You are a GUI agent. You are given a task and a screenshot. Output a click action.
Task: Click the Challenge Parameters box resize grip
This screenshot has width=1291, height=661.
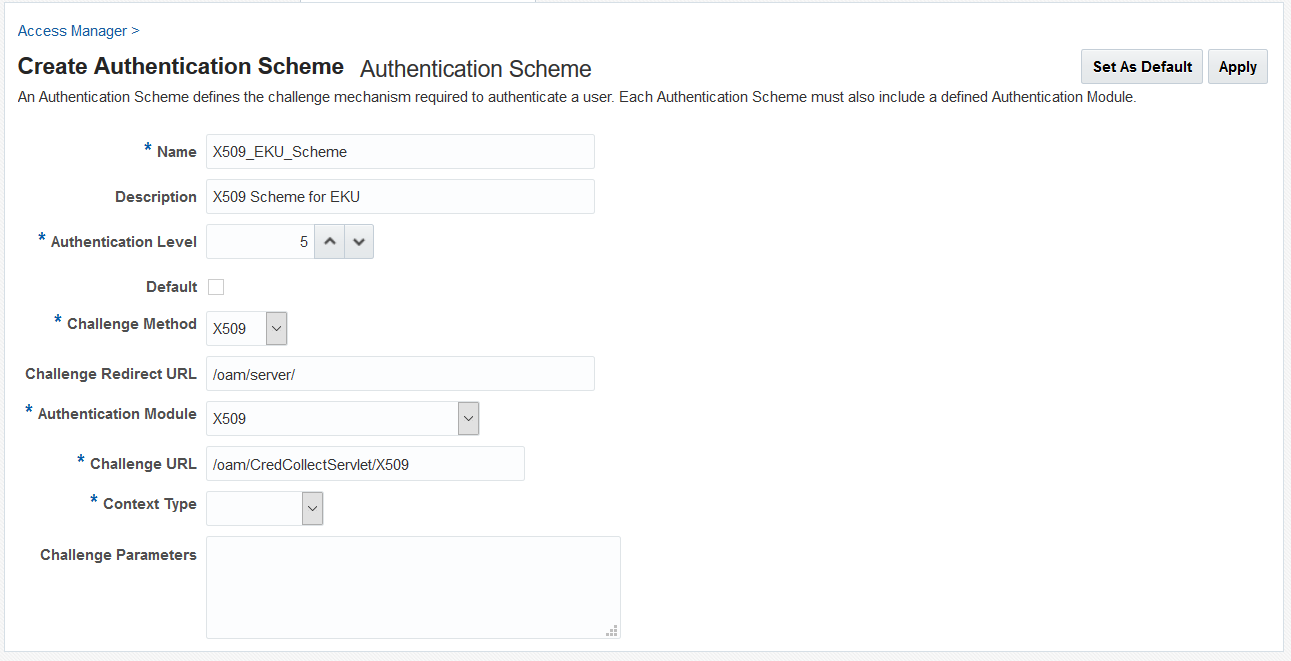pos(612,630)
